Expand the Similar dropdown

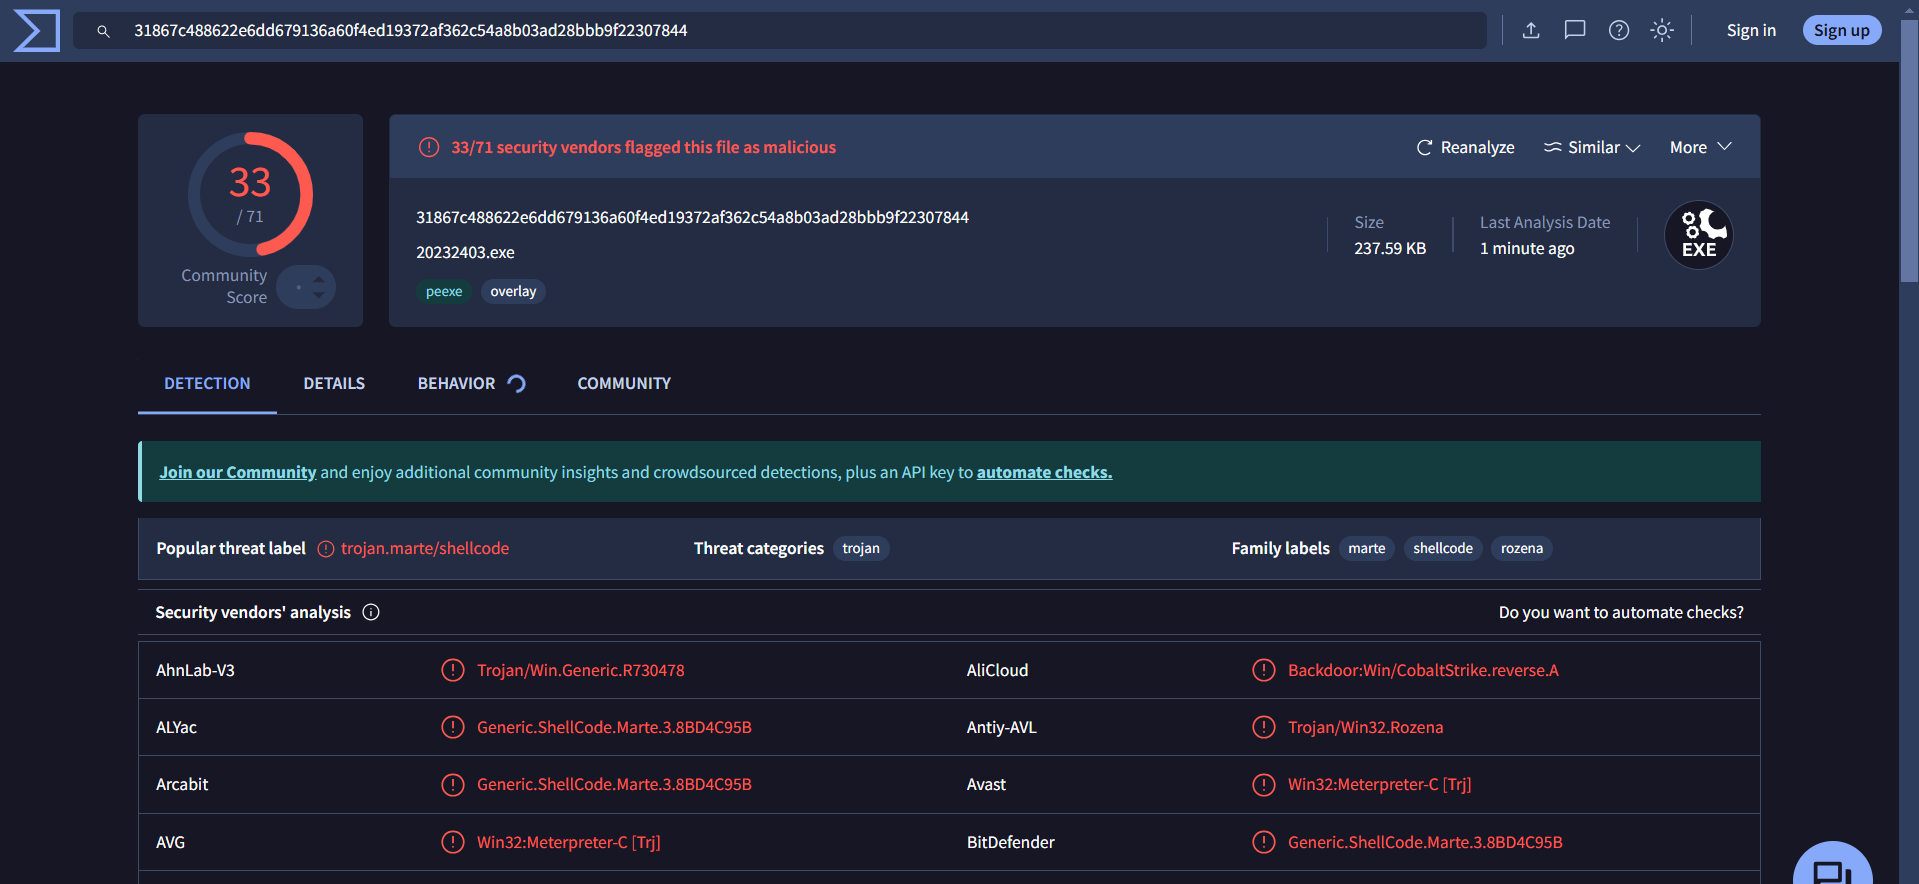(1592, 147)
